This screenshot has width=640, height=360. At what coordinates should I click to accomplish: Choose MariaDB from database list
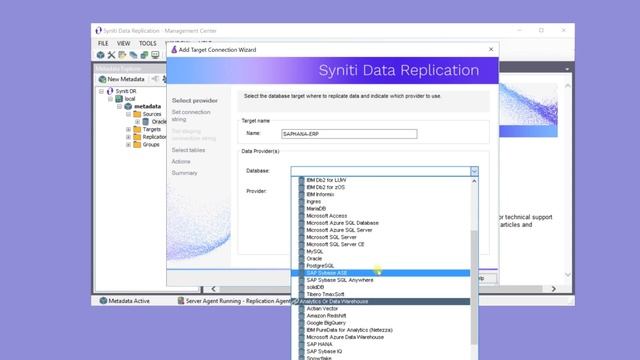coord(316,209)
